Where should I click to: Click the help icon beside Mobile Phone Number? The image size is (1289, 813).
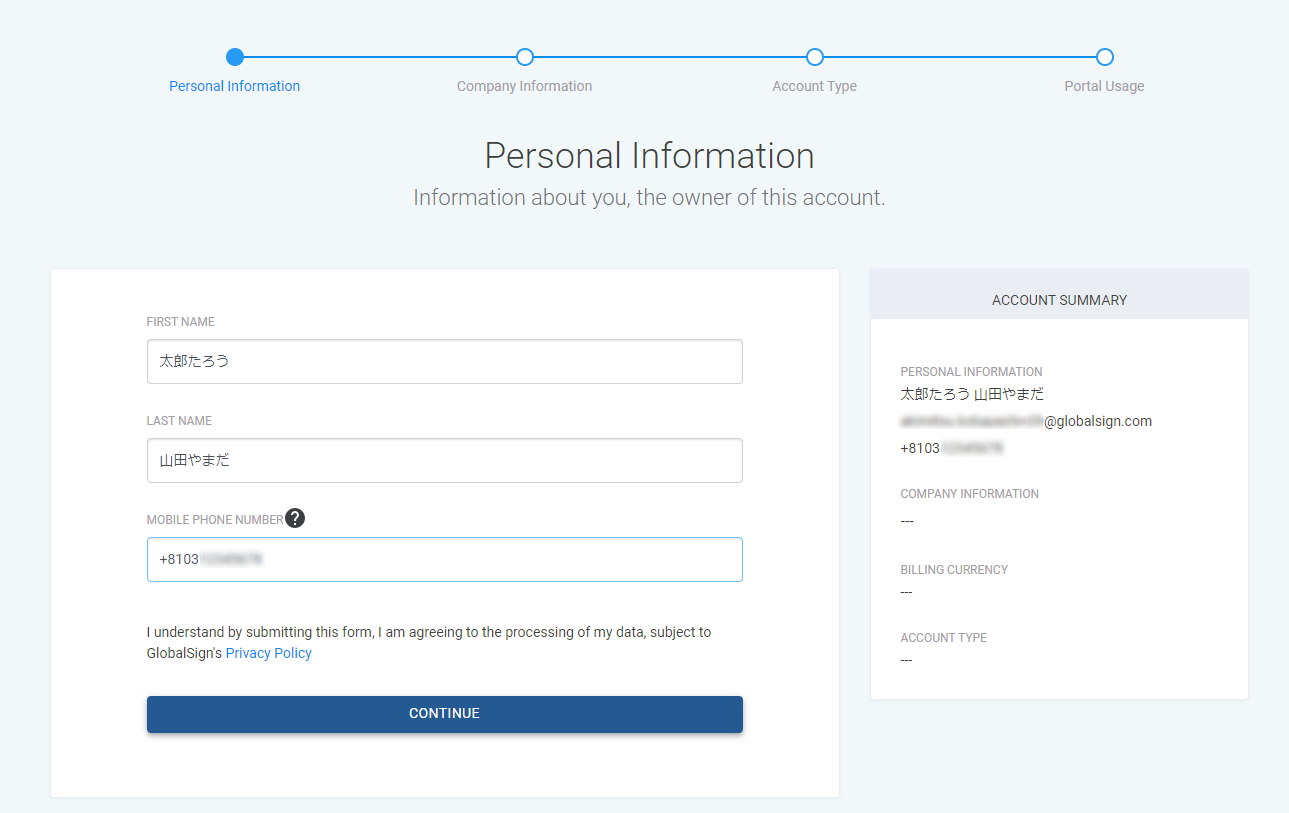(295, 518)
